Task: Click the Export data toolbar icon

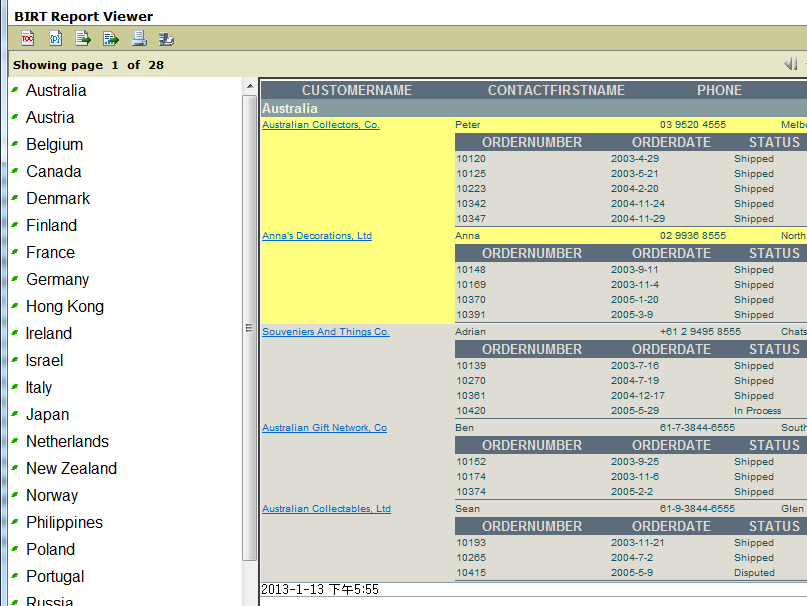Action: (x=83, y=38)
